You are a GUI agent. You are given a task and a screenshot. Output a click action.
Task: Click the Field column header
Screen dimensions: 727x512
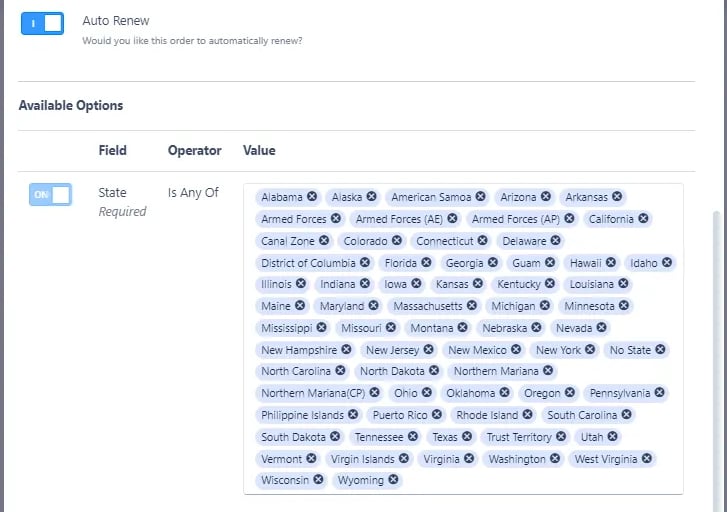pyautogui.click(x=112, y=151)
